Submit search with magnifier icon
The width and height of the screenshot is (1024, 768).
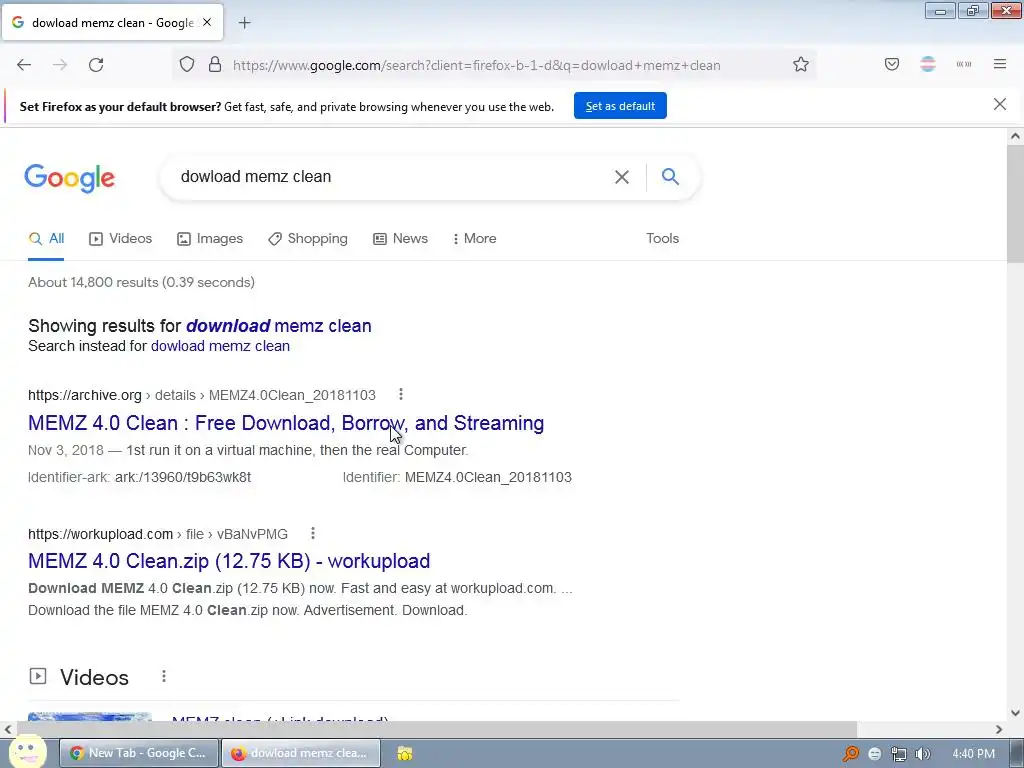click(x=670, y=176)
